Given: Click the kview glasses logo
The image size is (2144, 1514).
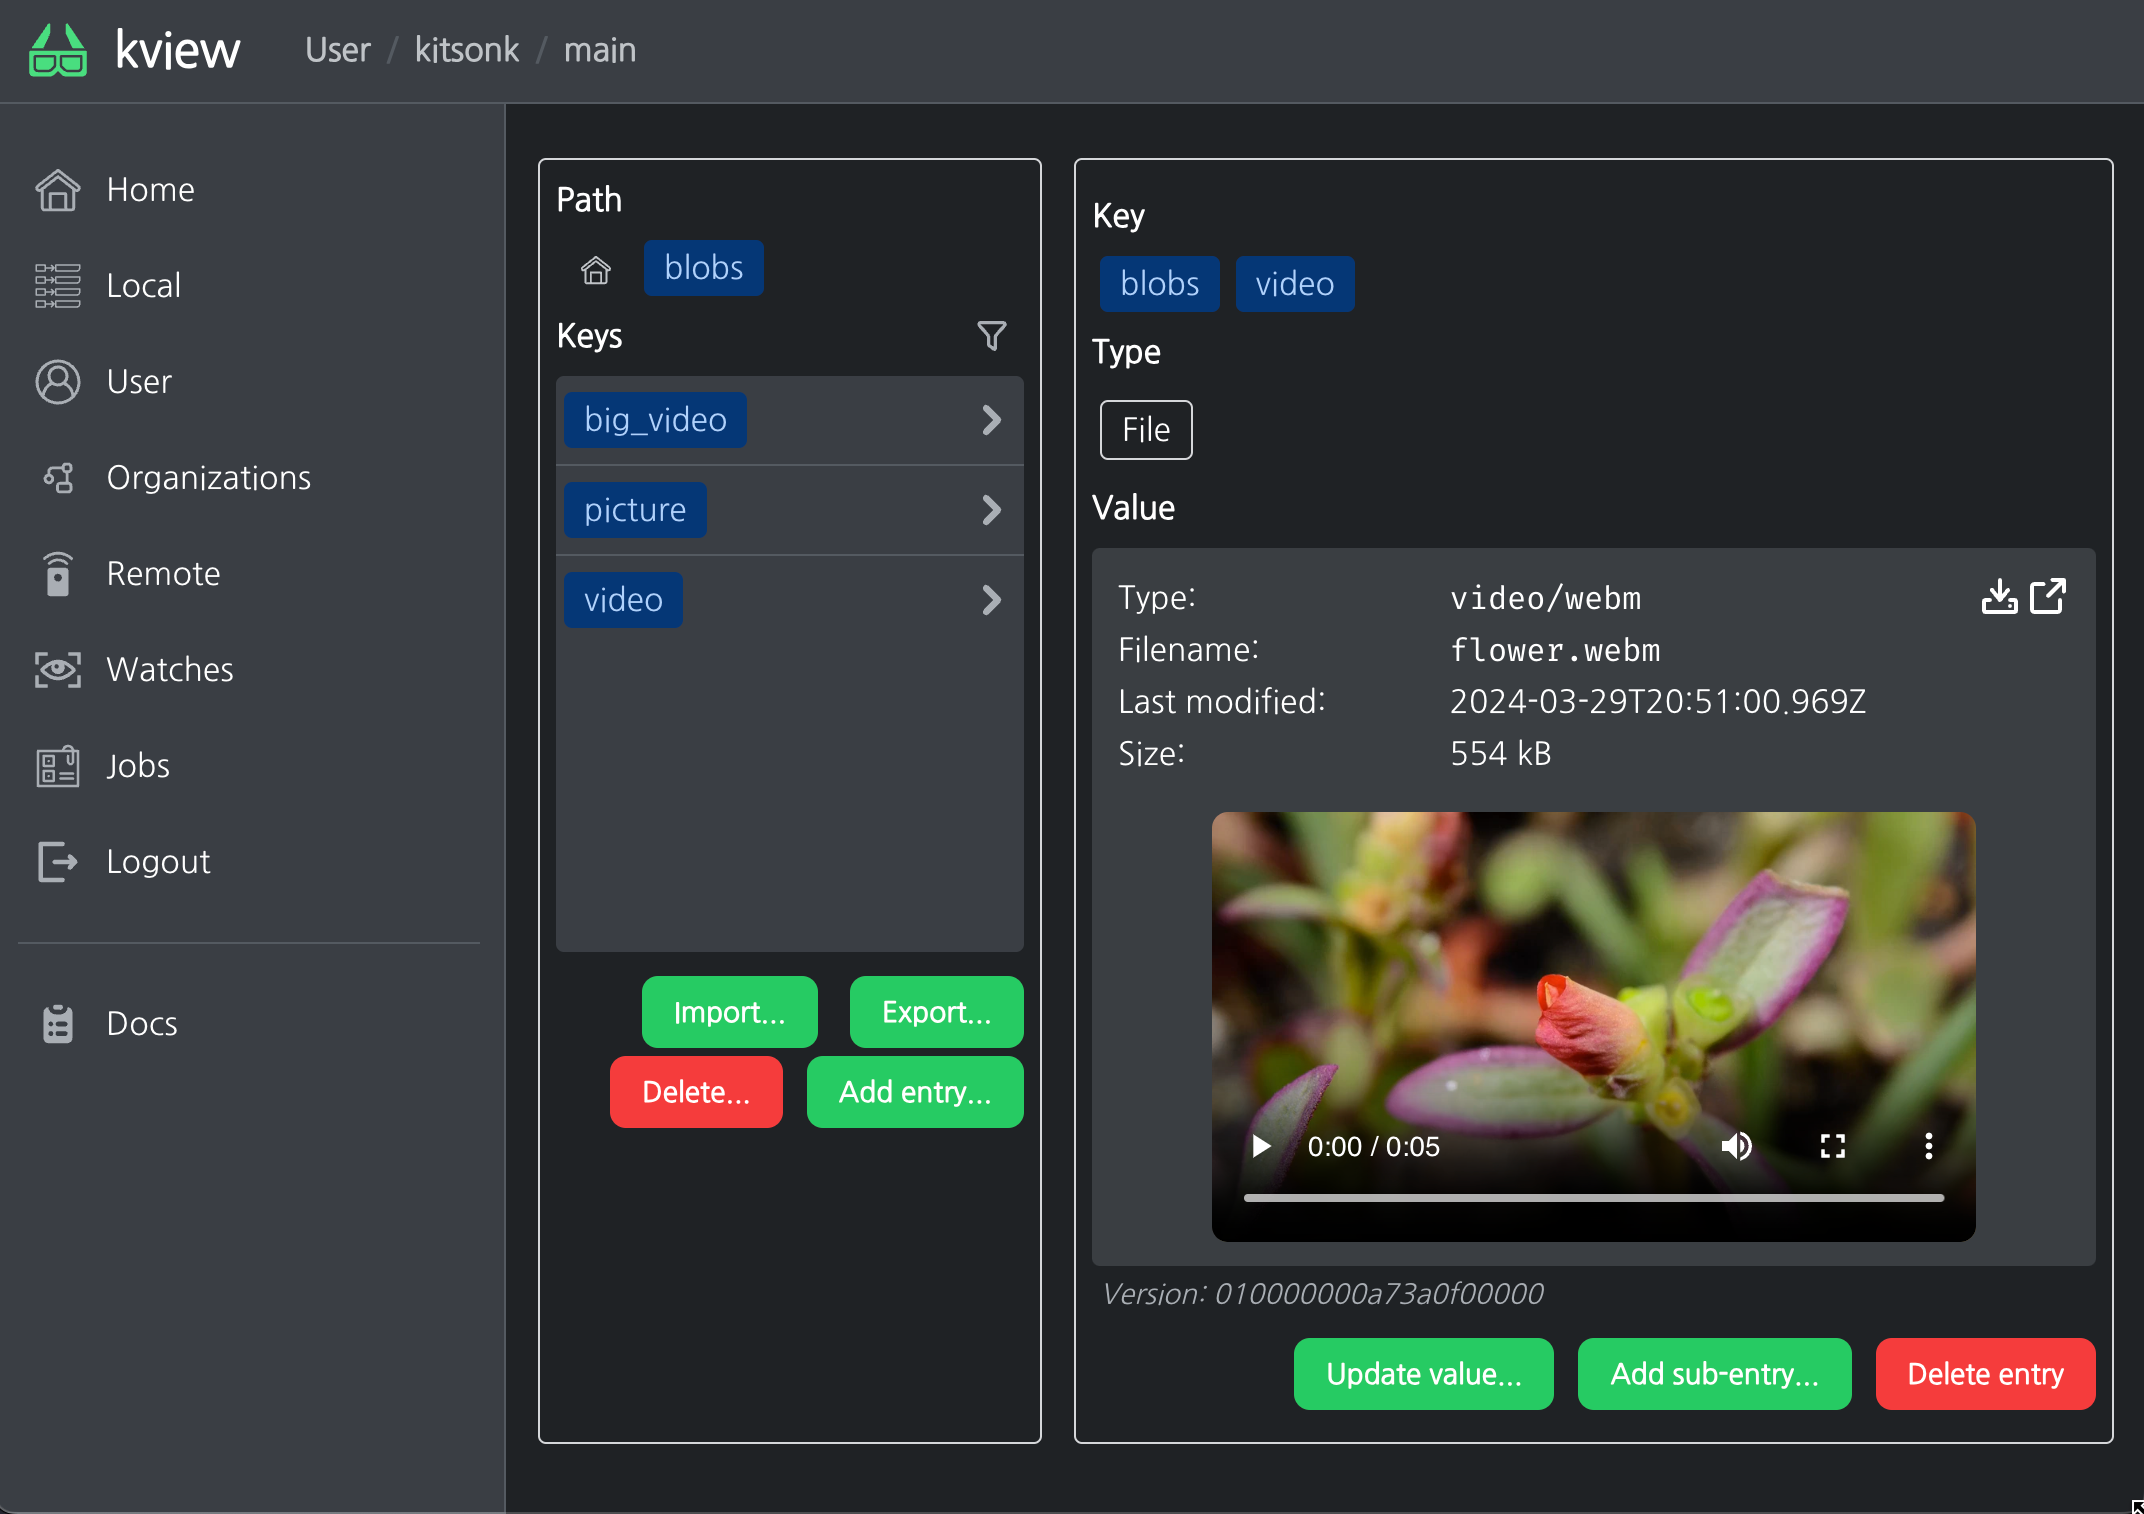Looking at the screenshot, I should 58,49.
